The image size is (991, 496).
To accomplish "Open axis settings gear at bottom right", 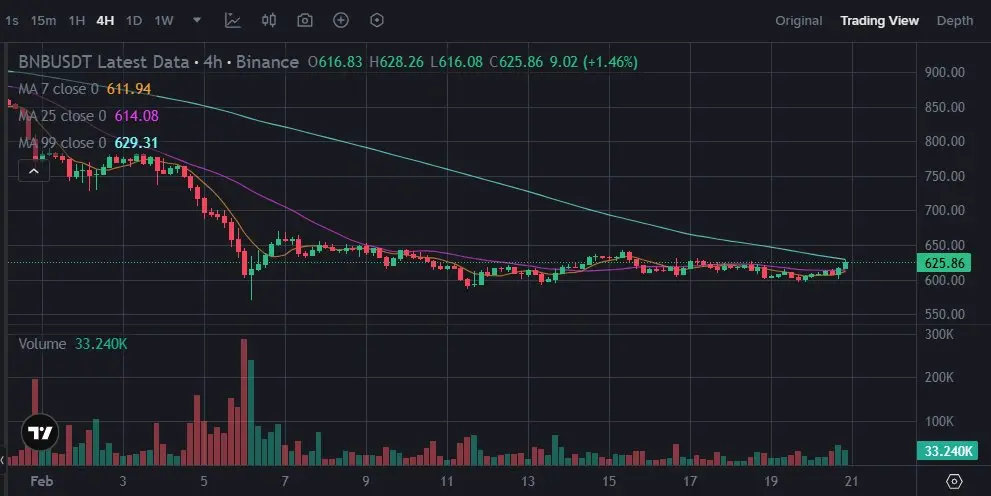I will click(x=954, y=481).
